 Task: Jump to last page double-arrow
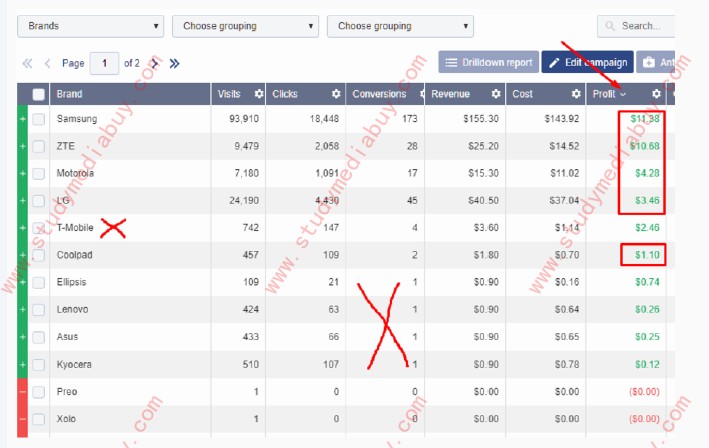[x=174, y=63]
